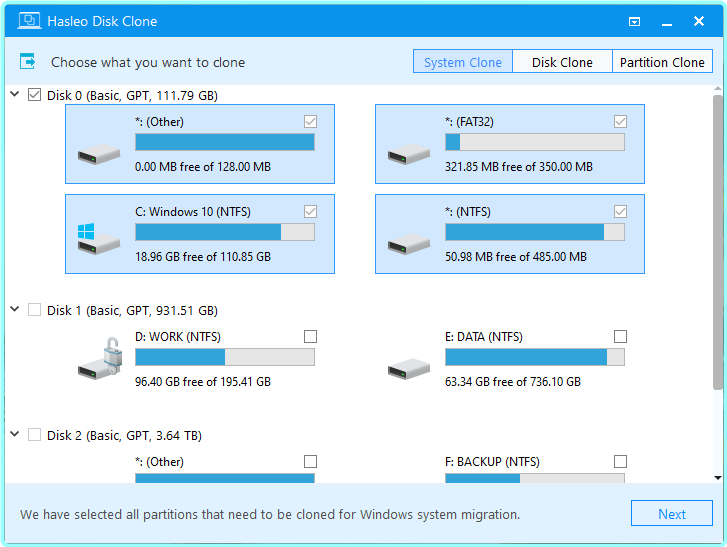Open the title bar dropdown menu icon

point(634,21)
